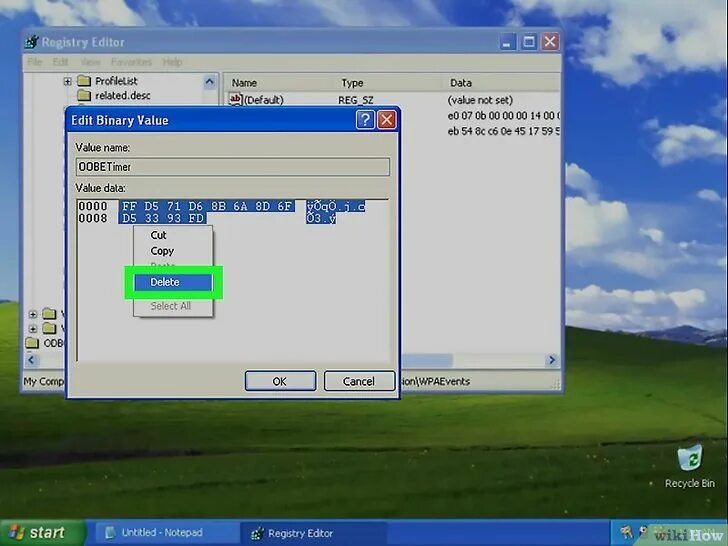Open the Start menu

[43, 533]
